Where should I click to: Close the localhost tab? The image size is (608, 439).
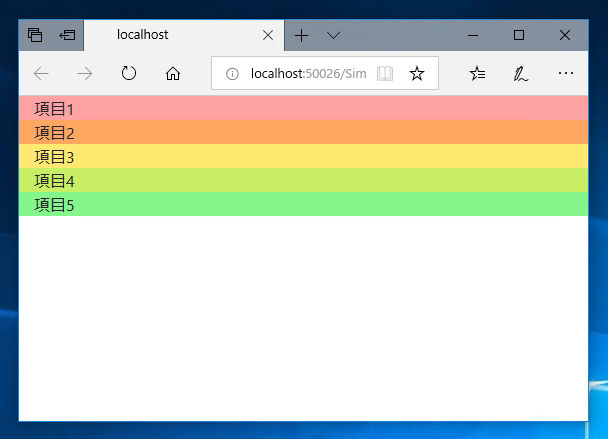[x=268, y=35]
